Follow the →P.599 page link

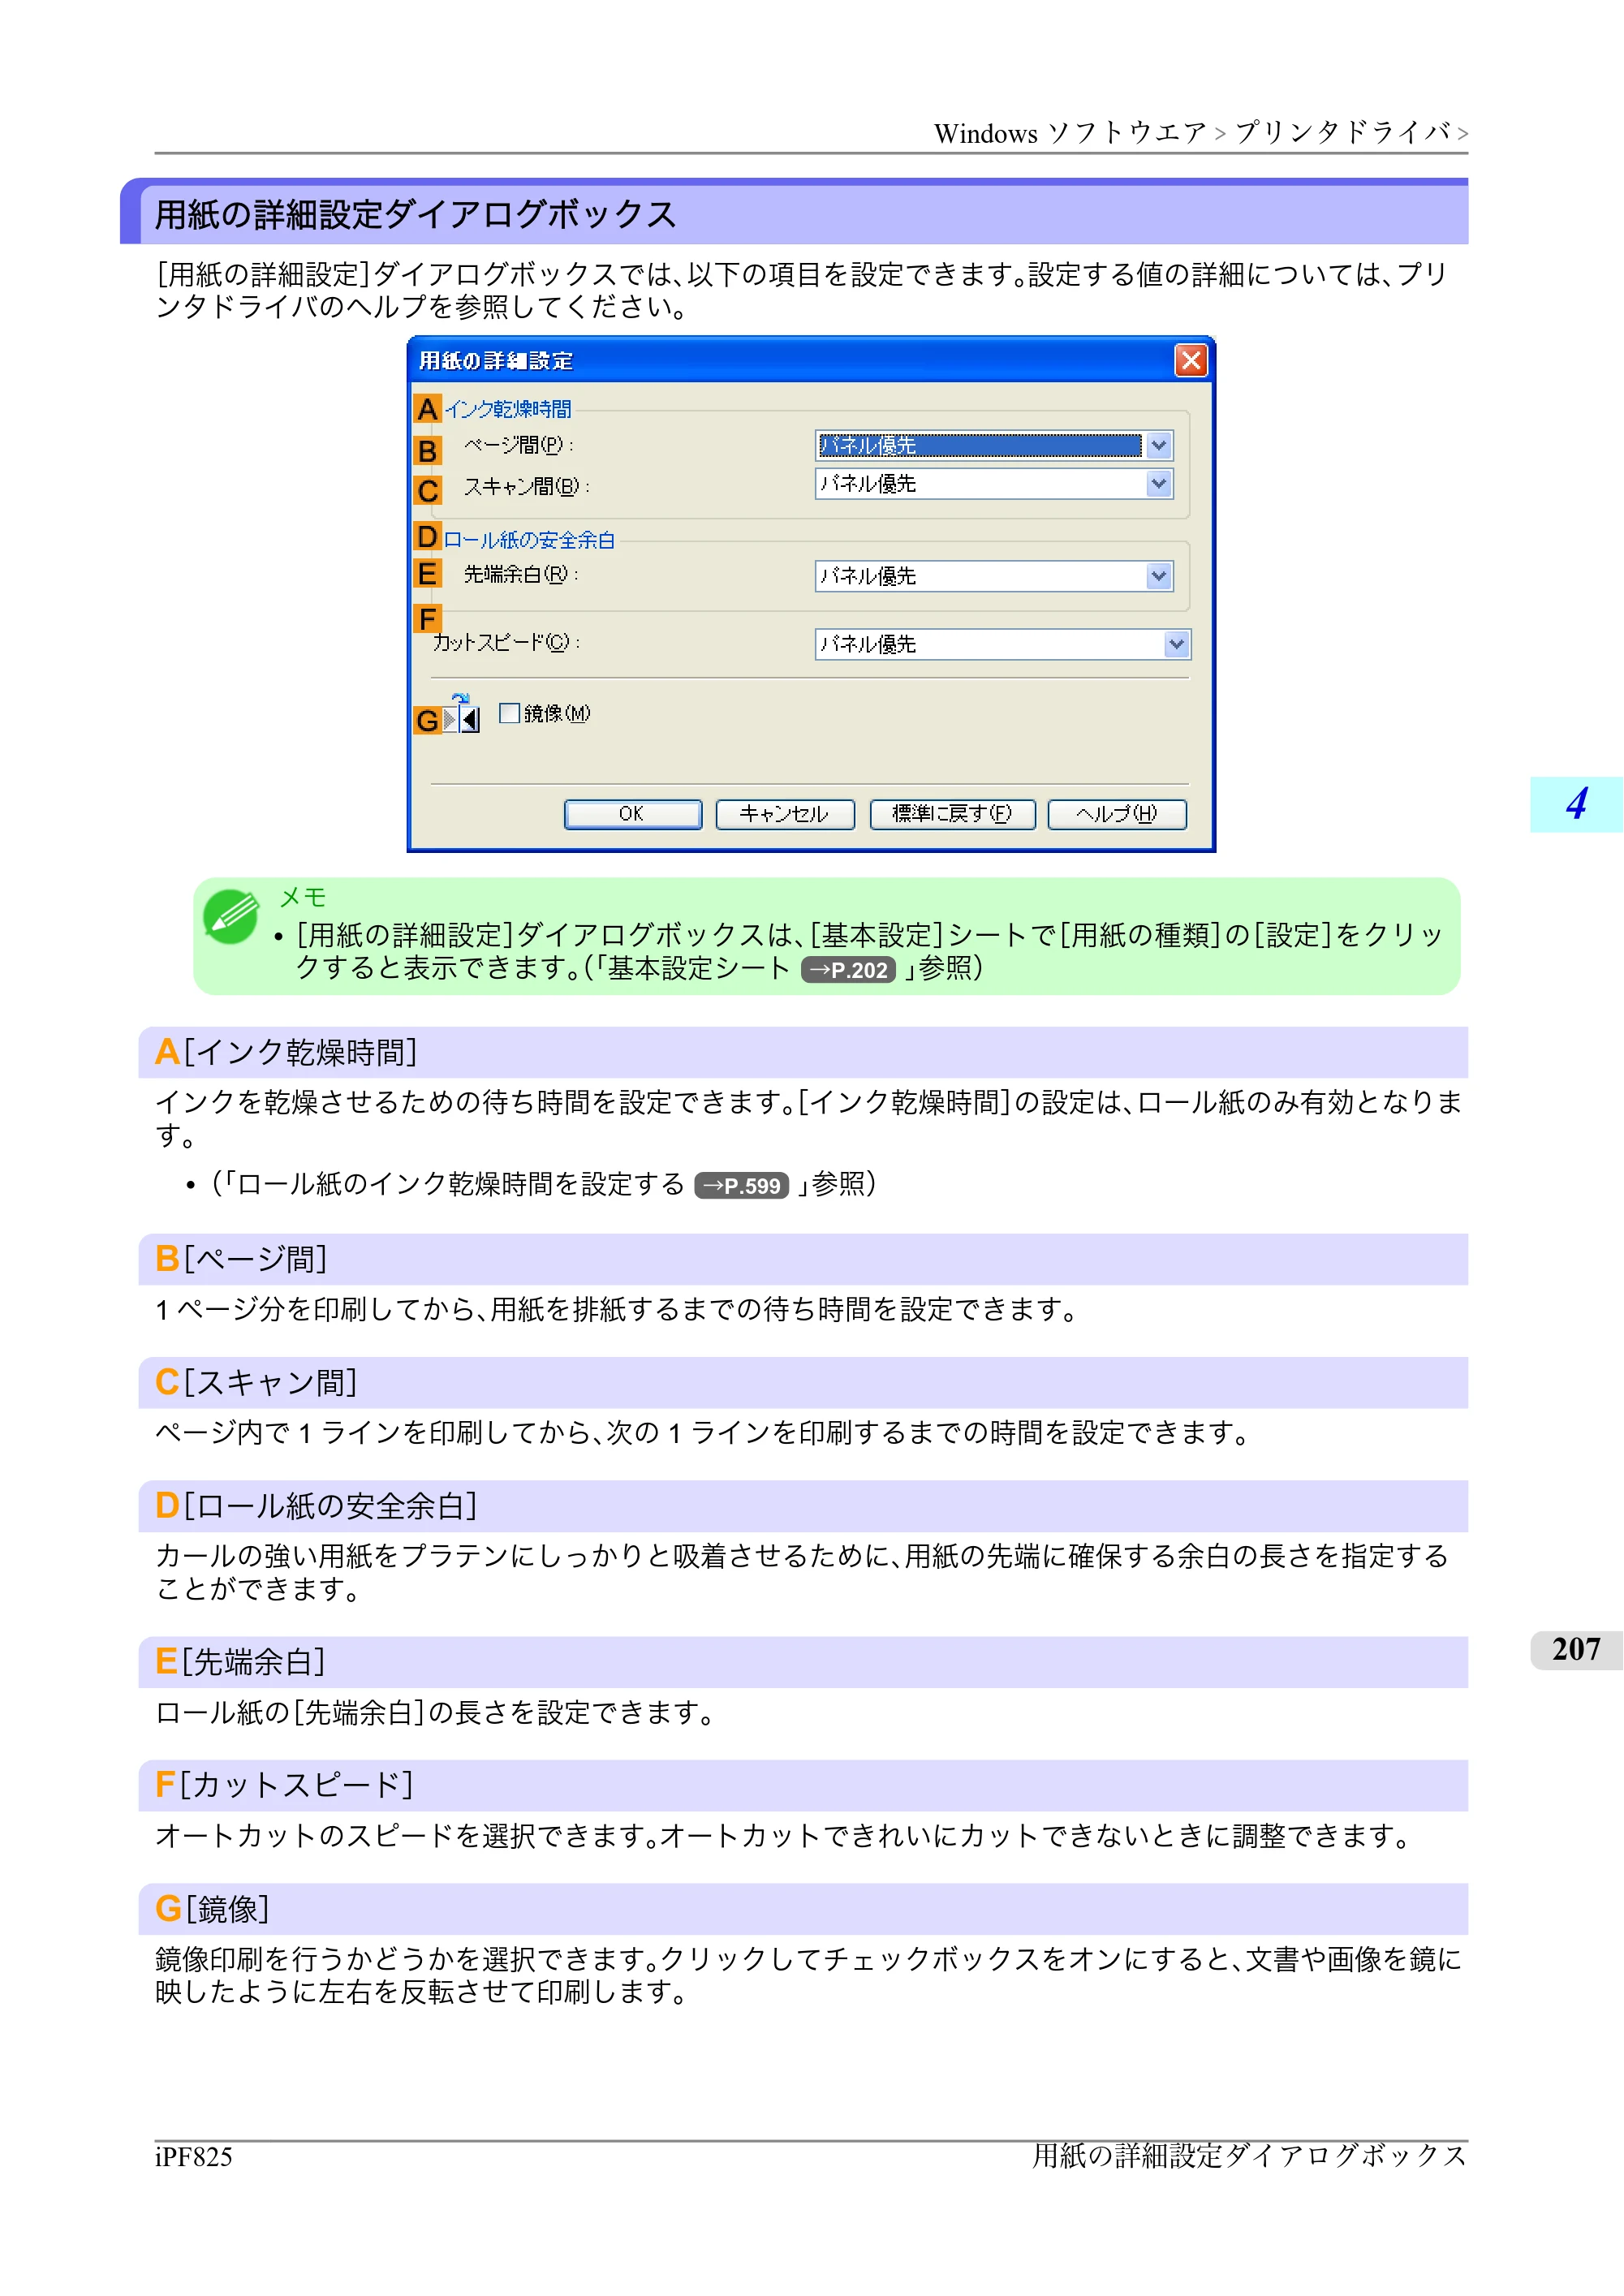pos(741,1186)
